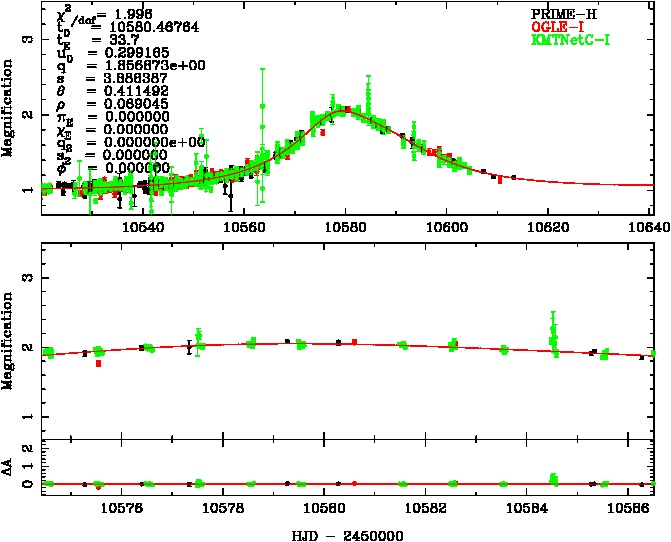
Task: Click the green outlier spike near 10584.5 in middle panel
Action: (553, 327)
